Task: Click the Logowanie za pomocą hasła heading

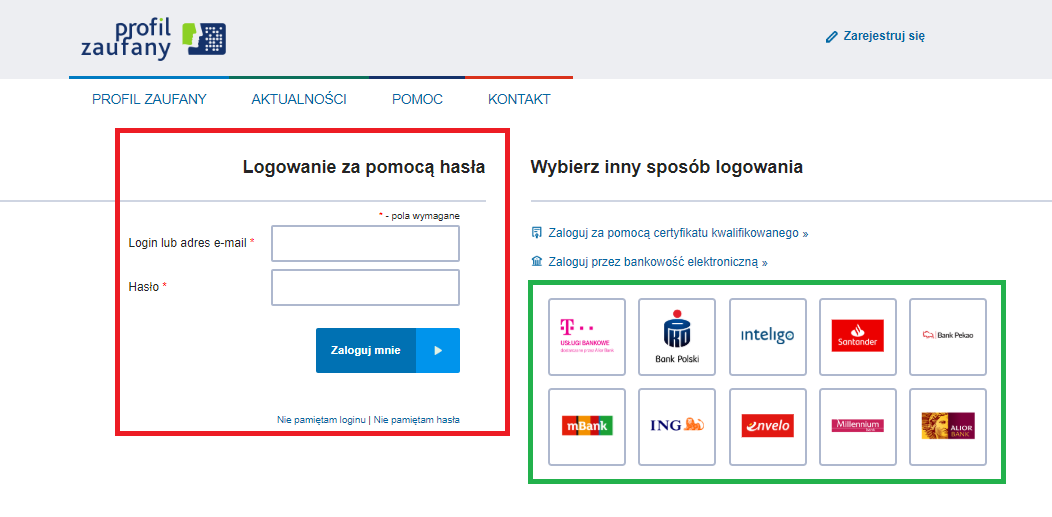Action: click(364, 167)
